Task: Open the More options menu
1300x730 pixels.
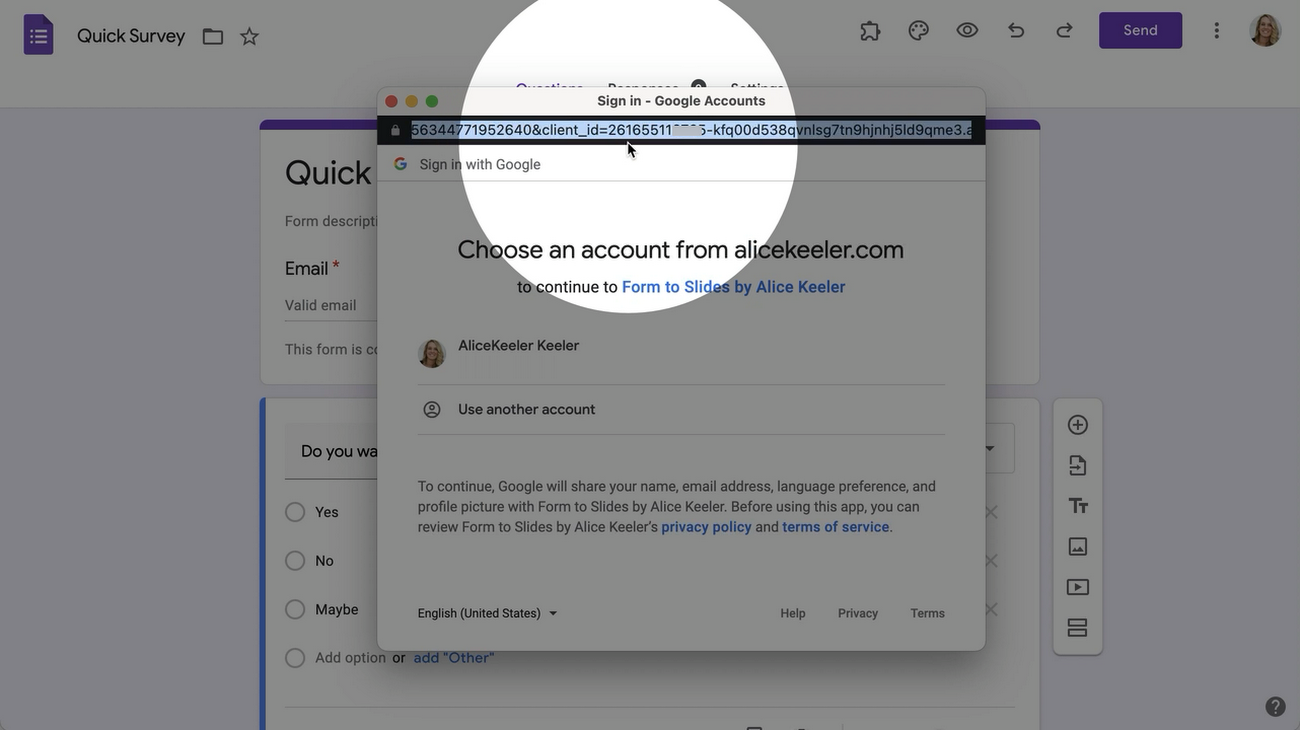Action: tap(1217, 31)
